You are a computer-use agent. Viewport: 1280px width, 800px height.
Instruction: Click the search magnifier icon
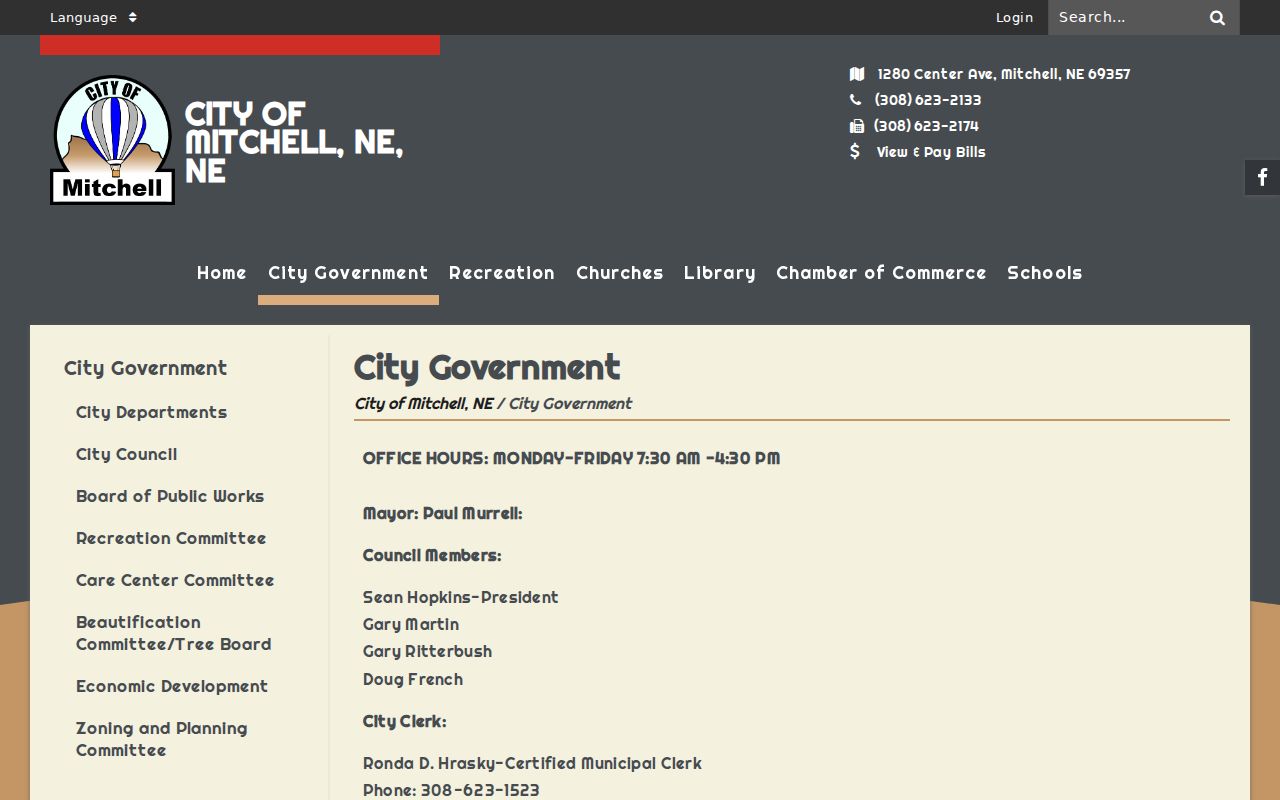pyautogui.click(x=1217, y=17)
